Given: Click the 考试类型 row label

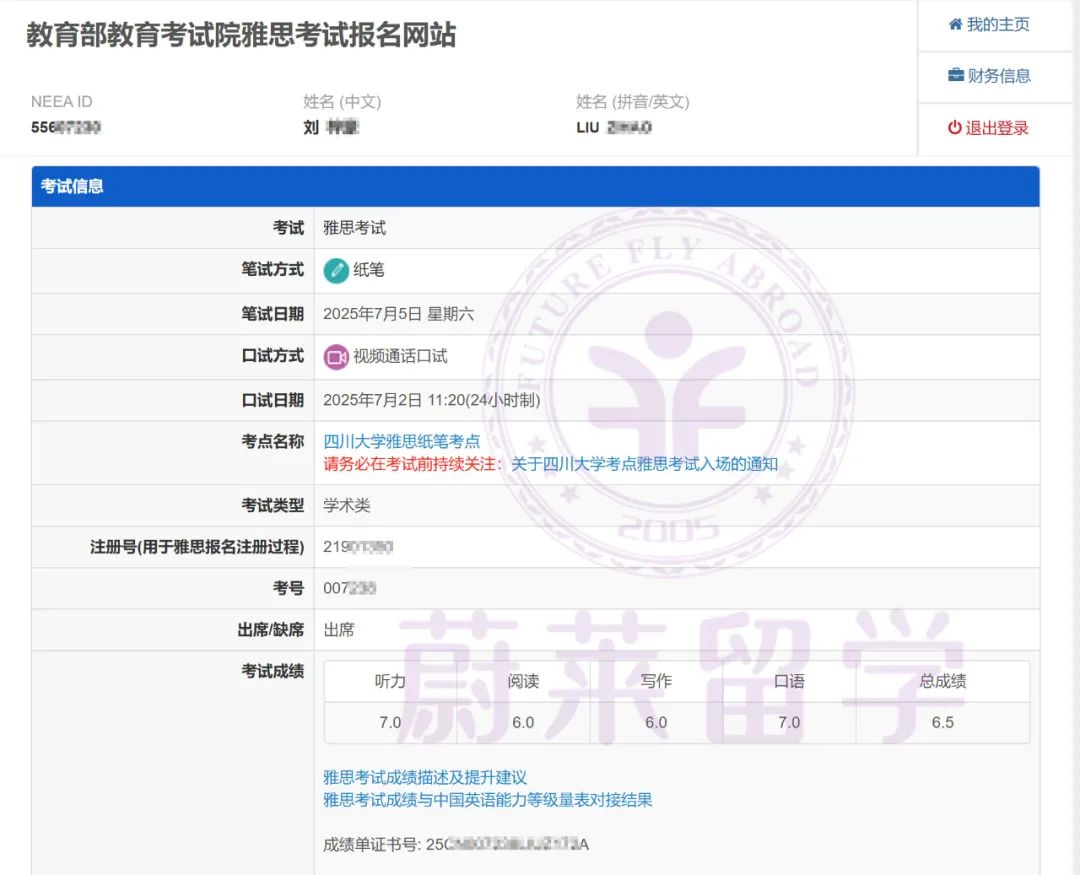Looking at the screenshot, I should point(272,506).
